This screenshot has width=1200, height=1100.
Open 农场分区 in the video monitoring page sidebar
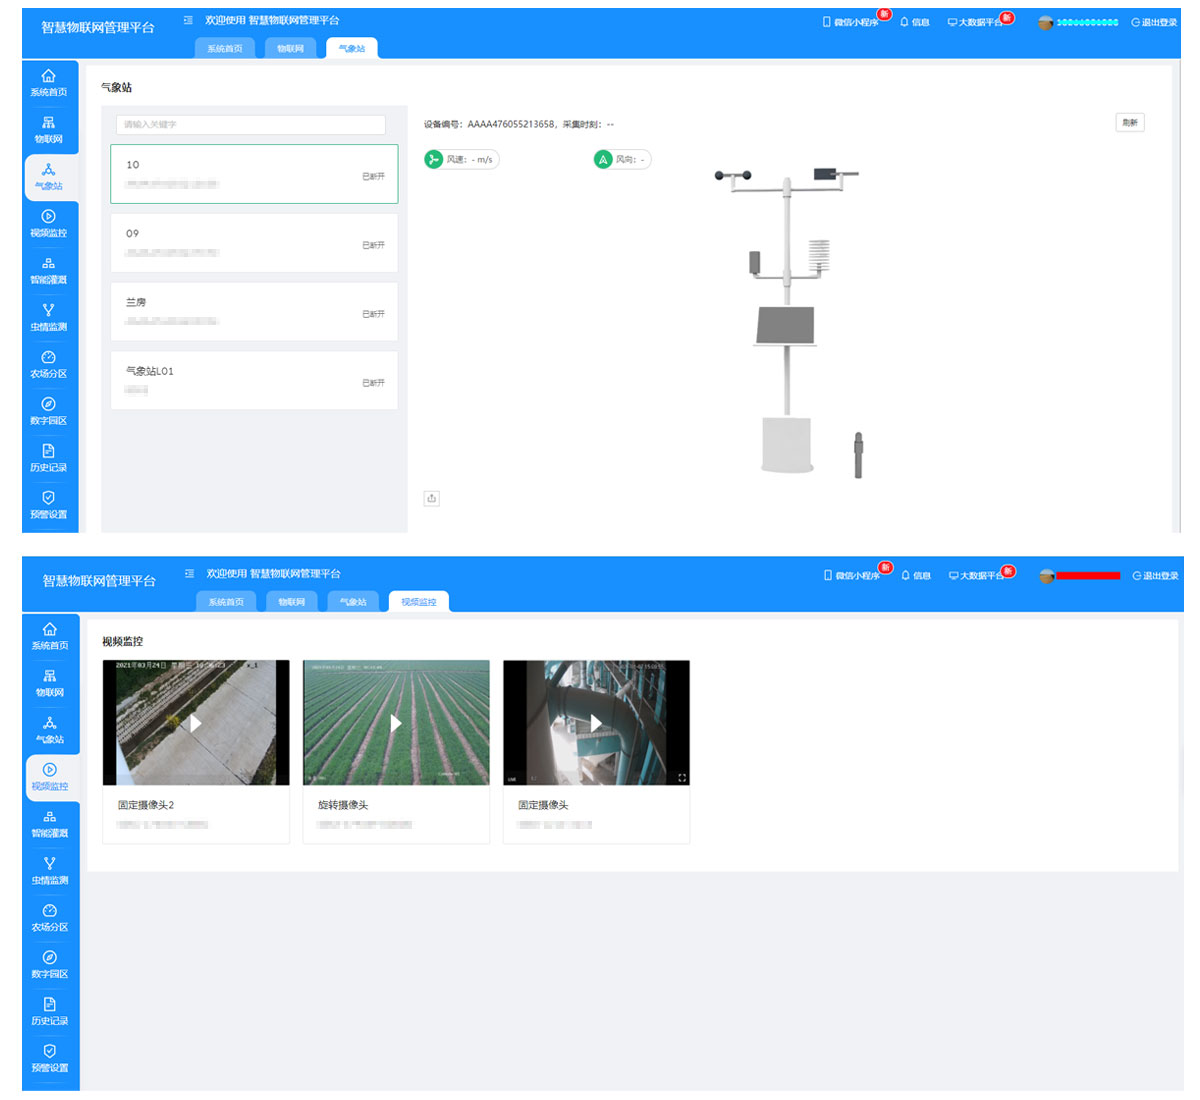pyautogui.click(x=50, y=917)
